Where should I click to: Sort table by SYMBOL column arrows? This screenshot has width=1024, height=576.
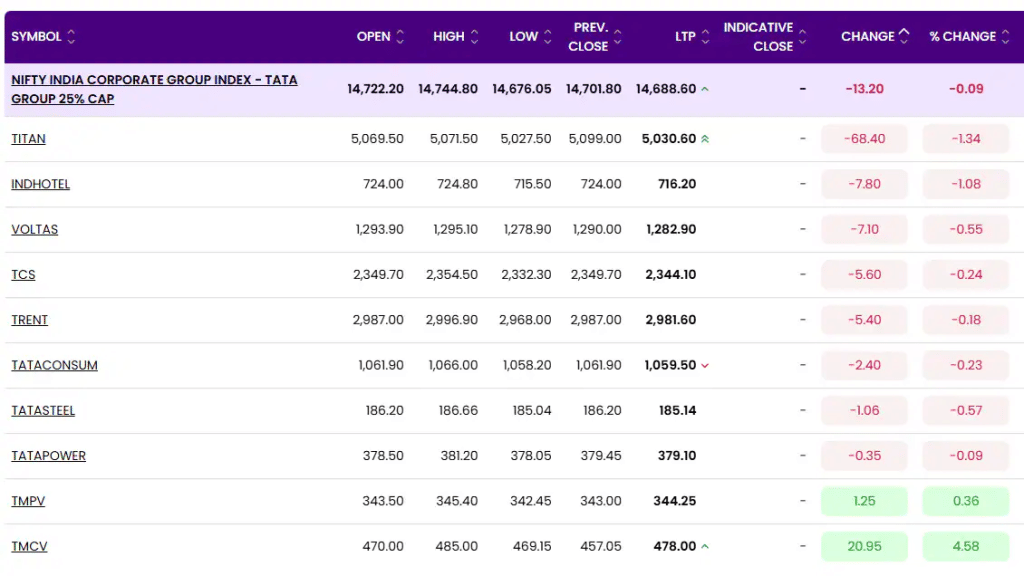coord(71,37)
